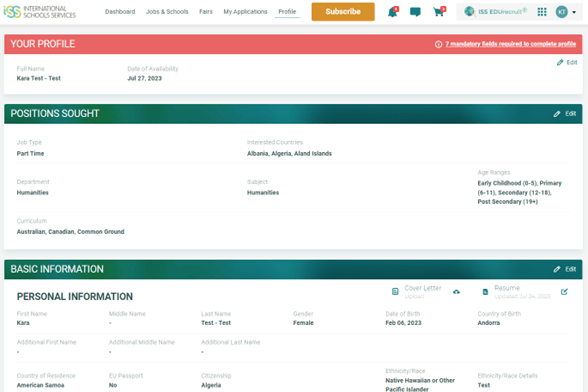Screen dimensions: 588x392
Task: Click the Cover Letter label
Action: [423, 288]
